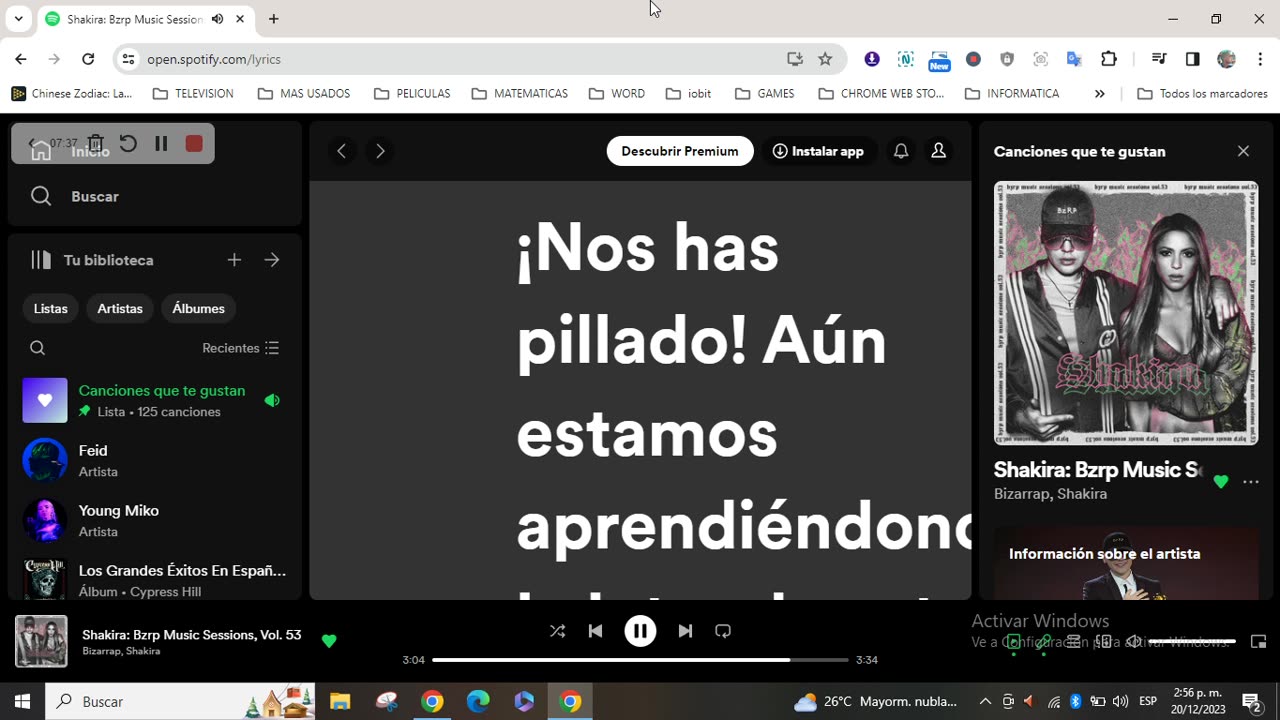Pause the screen recorder overlay
Screen dimensions: 1280x720
pyautogui.click(x=161, y=144)
